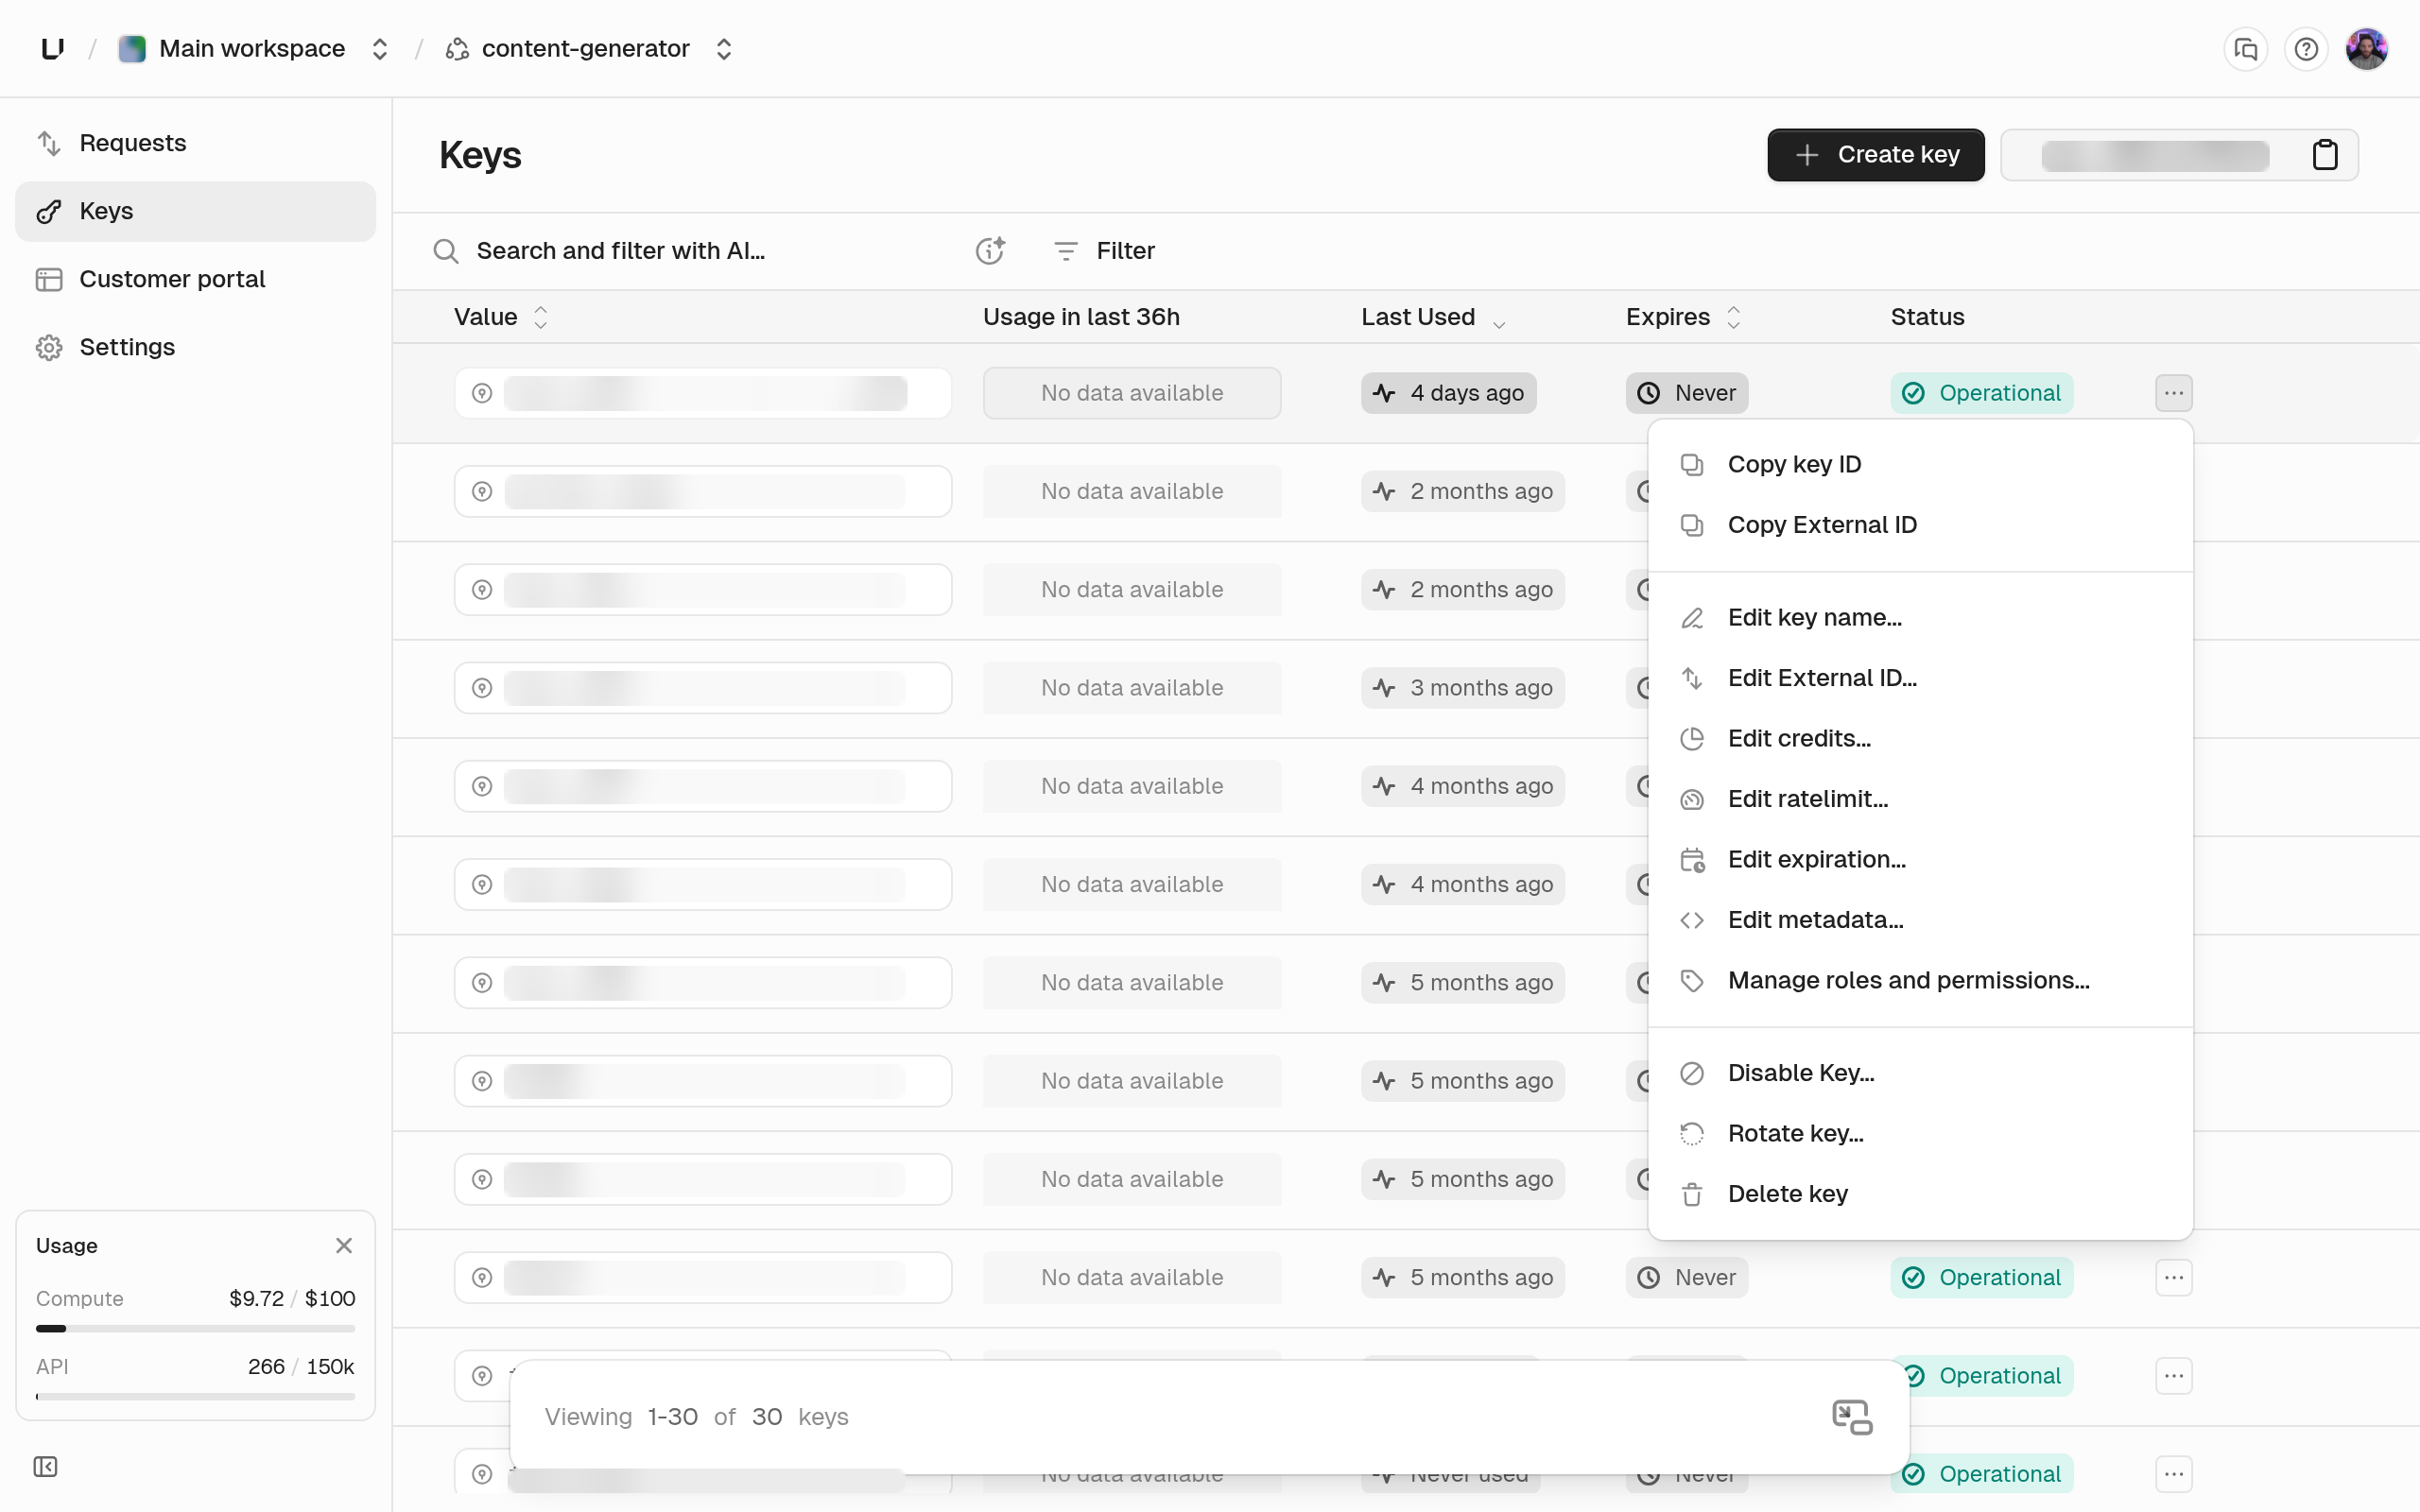This screenshot has height=1512, width=2420.
Task: Click the AI search sparkle icon
Action: tap(990, 250)
